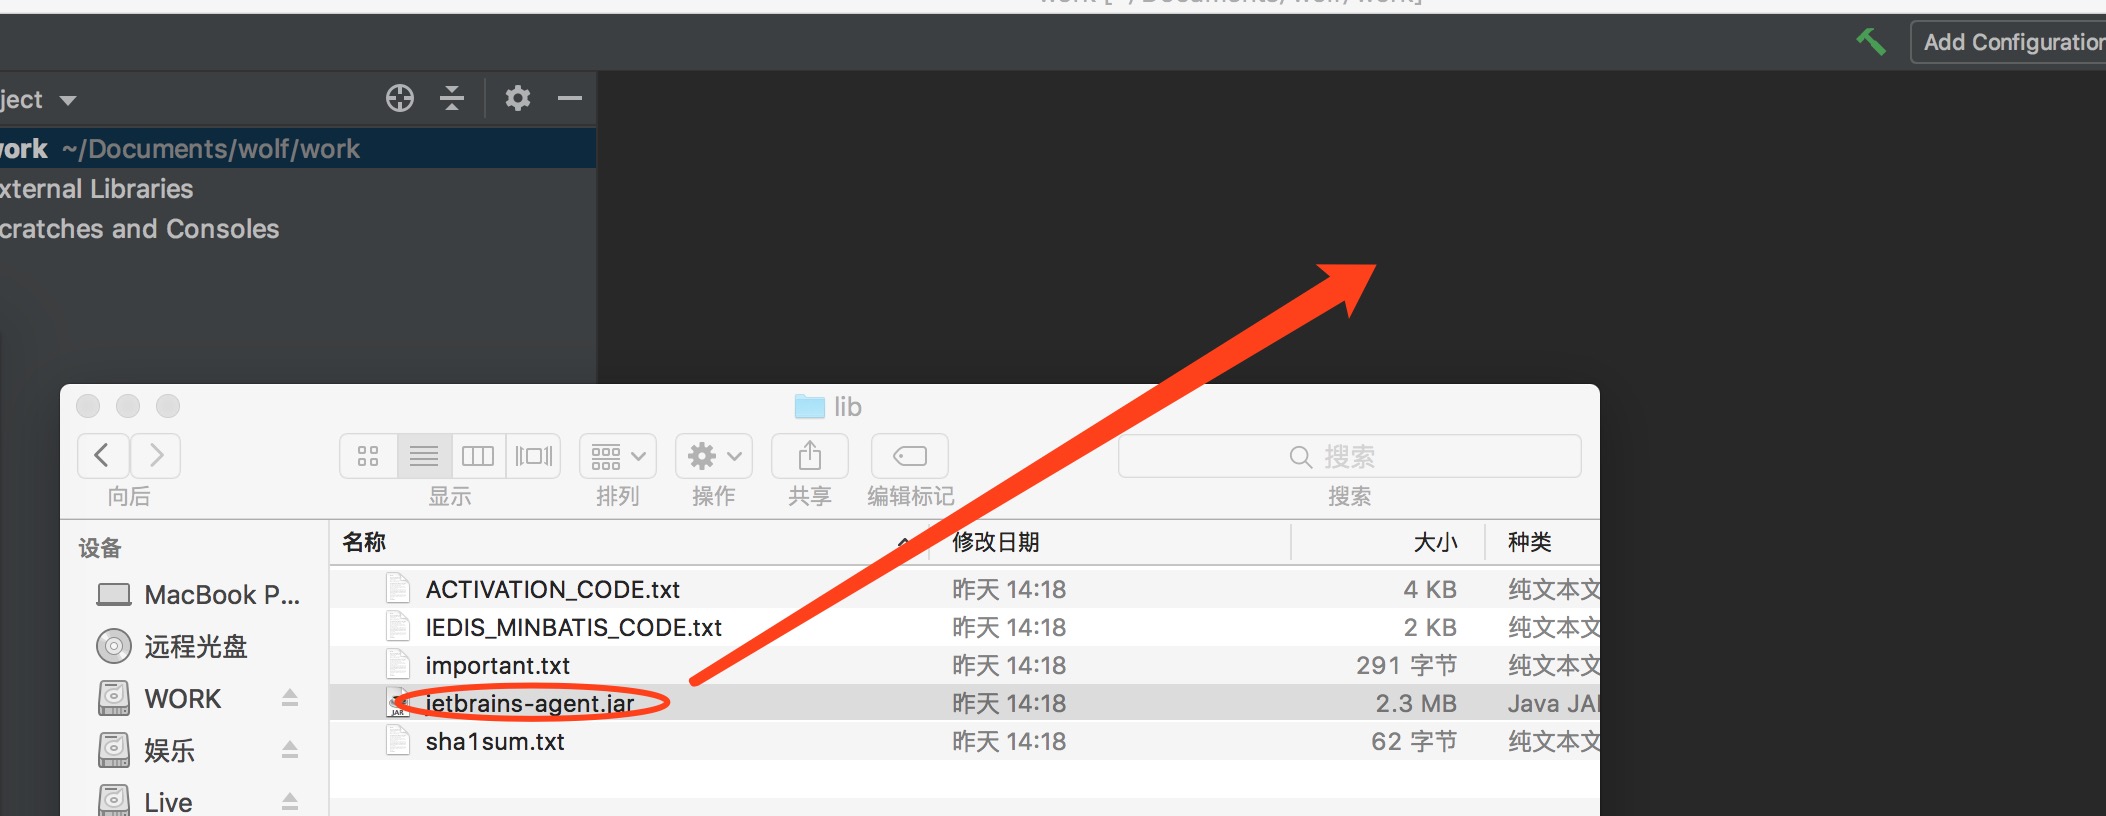Click the edit tags (编辑标记) icon

909,456
